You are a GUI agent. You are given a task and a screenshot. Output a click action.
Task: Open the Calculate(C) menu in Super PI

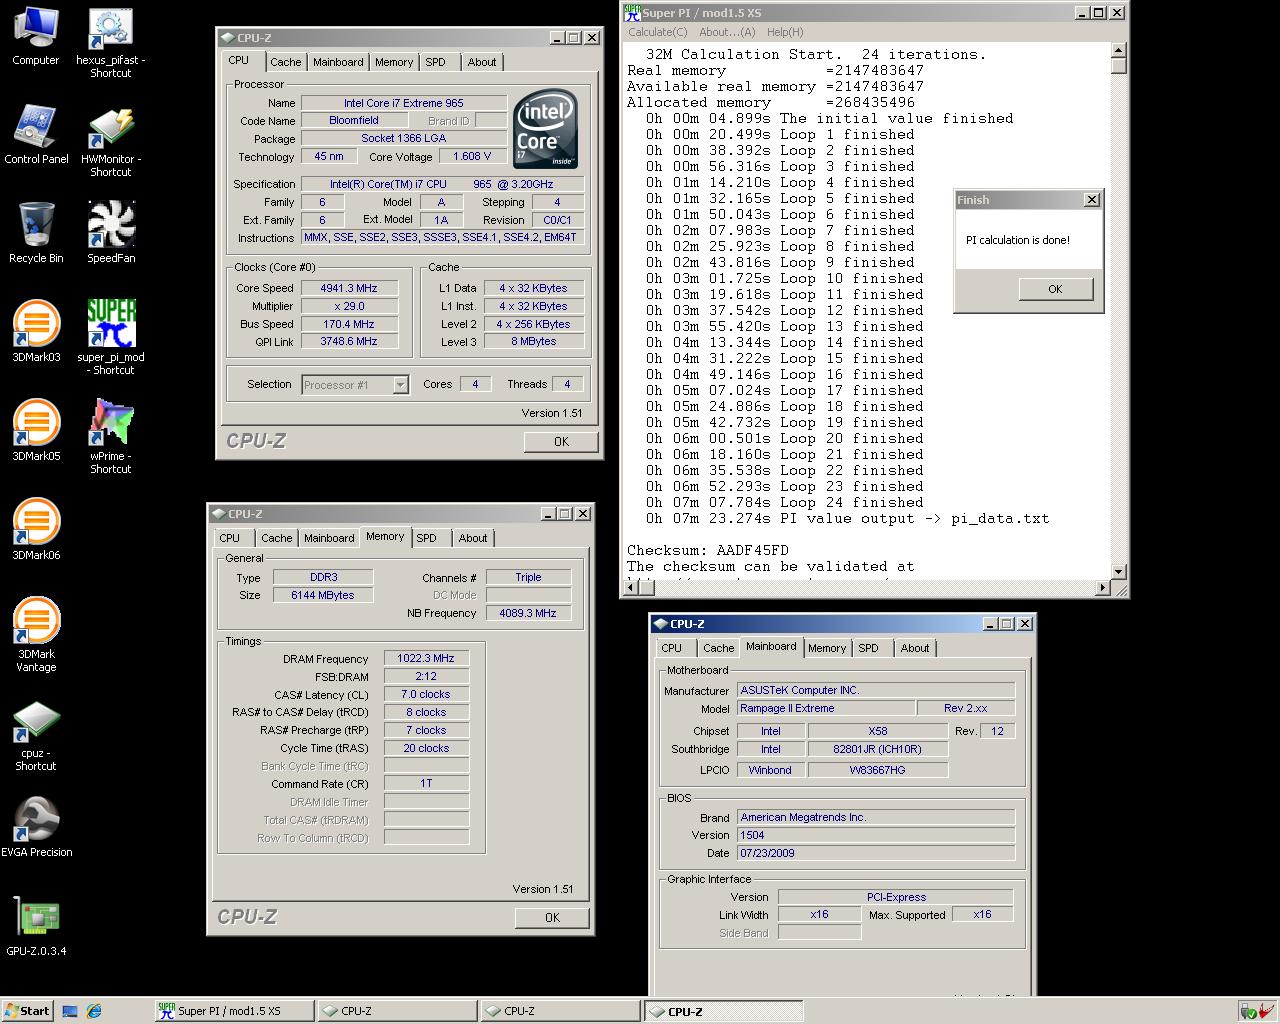pos(657,32)
